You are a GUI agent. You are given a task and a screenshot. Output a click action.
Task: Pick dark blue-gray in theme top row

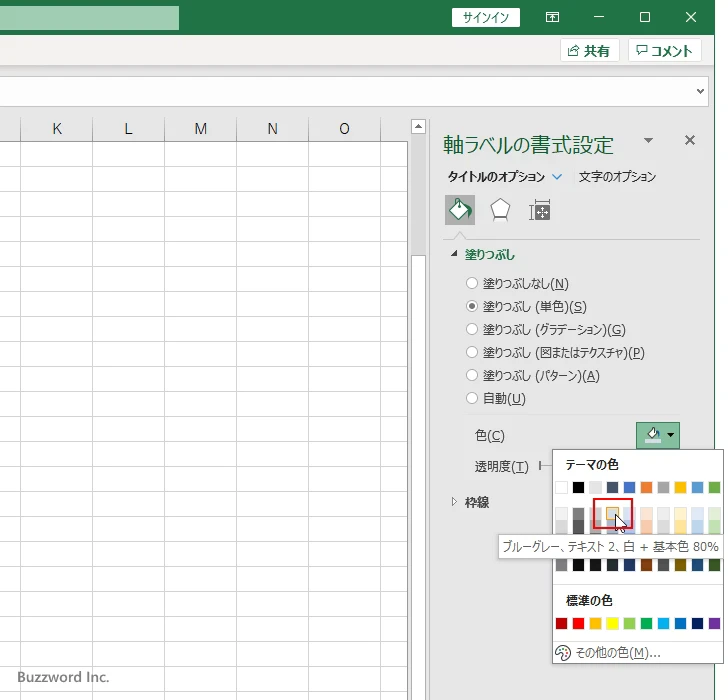612,487
